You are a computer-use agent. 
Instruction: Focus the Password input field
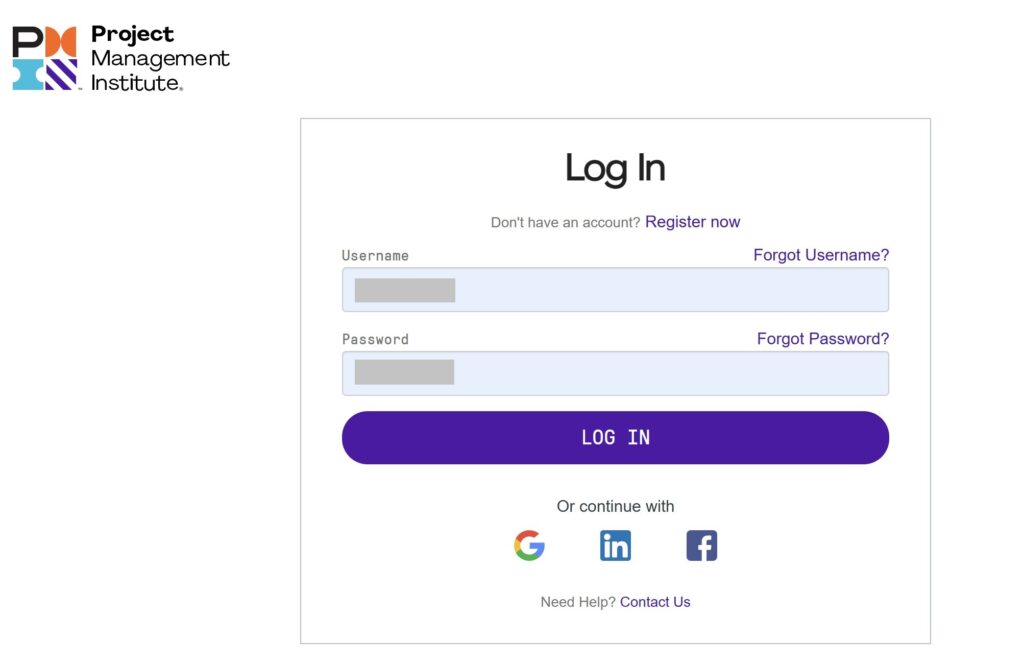click(x=615, y=373)
